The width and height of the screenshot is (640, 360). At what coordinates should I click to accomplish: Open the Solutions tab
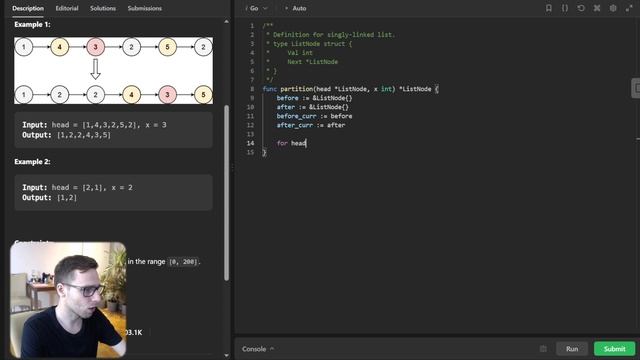[x=103, y=8]
